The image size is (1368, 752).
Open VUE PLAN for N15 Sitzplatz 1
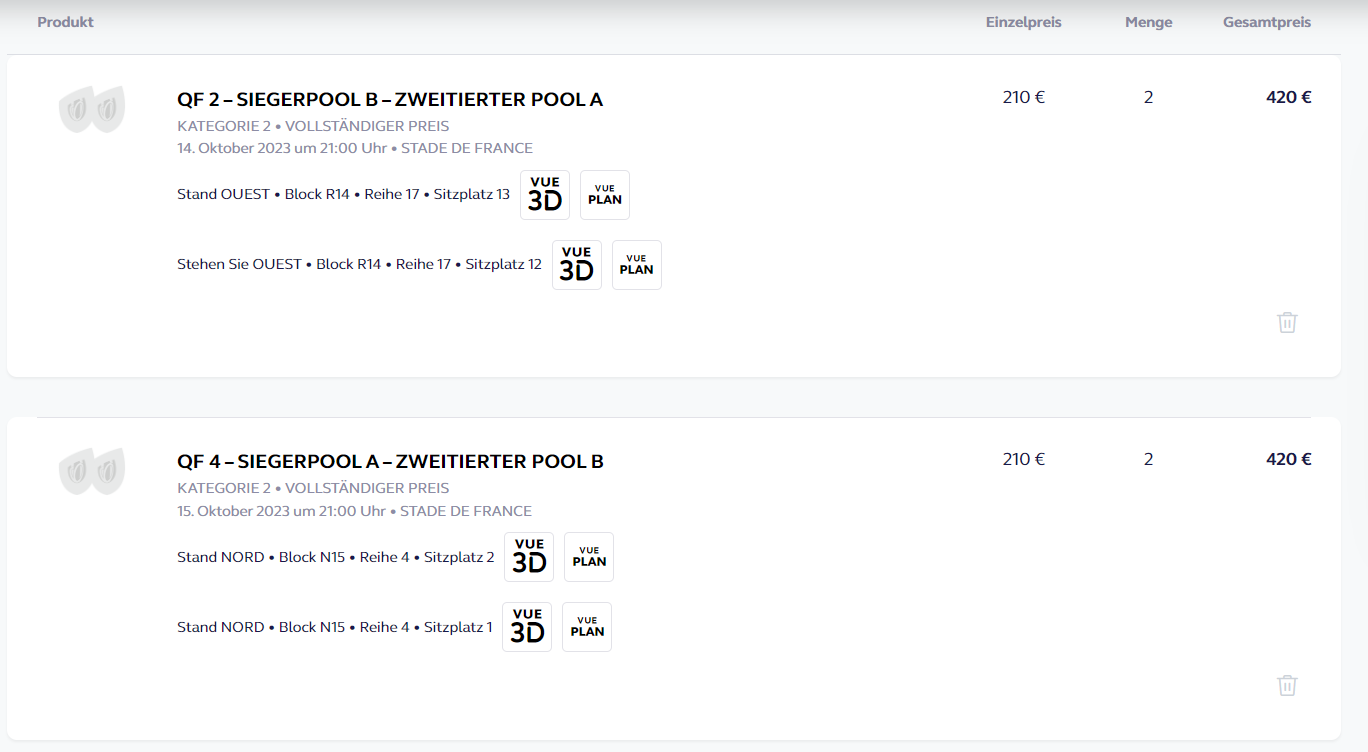[x=587, y=627]
